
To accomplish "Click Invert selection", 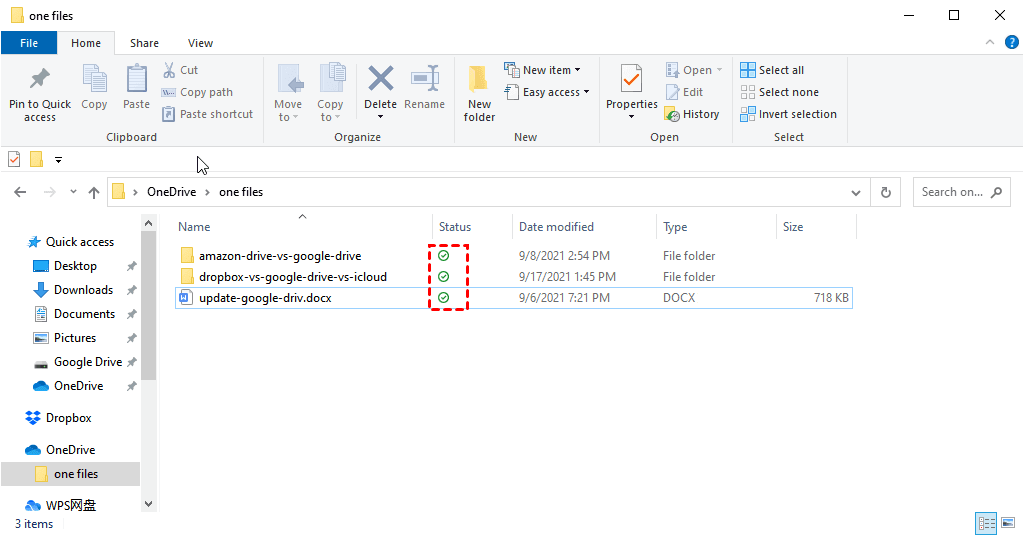I will tap(788, 114).
